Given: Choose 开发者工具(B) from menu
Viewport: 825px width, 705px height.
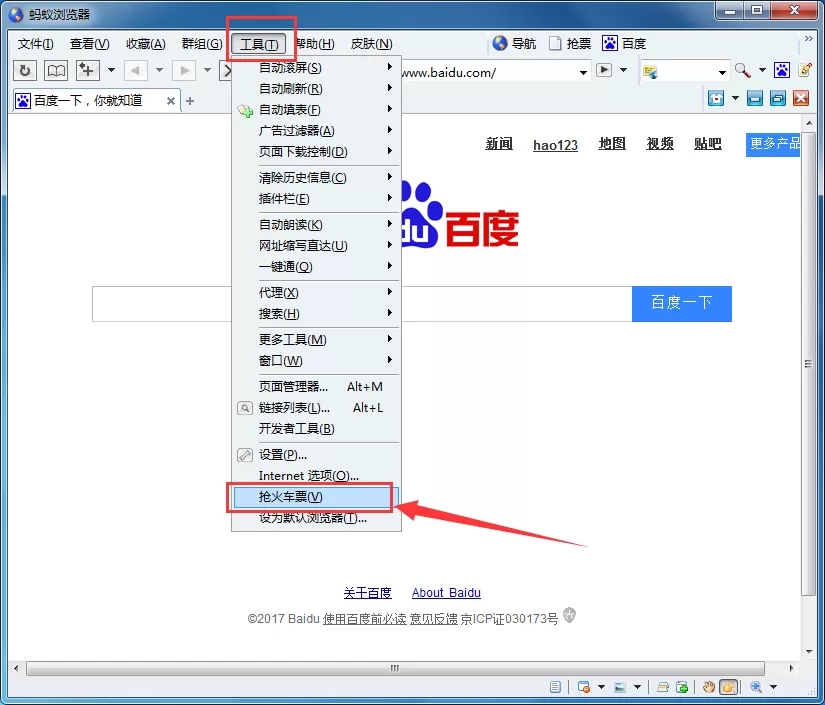Looking at the screenshot, I should coord(316,429).
